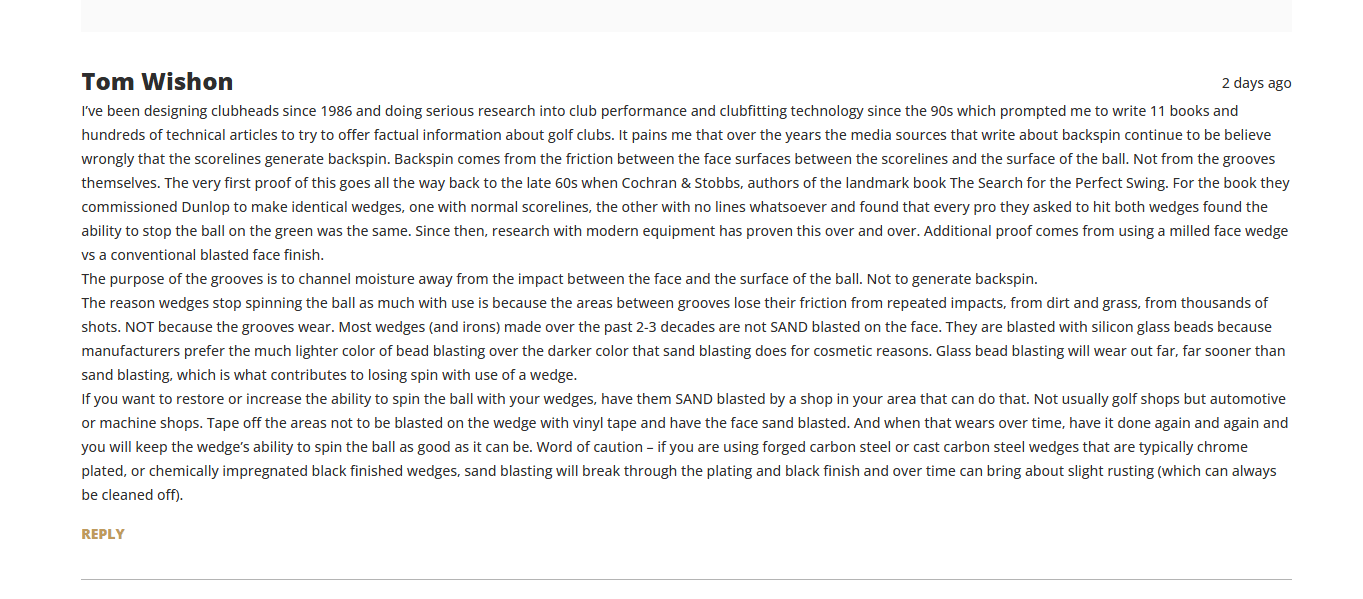Click the REPLY link under the comment
The height and width of the screenshot is (599, 1363).
click(x=103, y=534)
